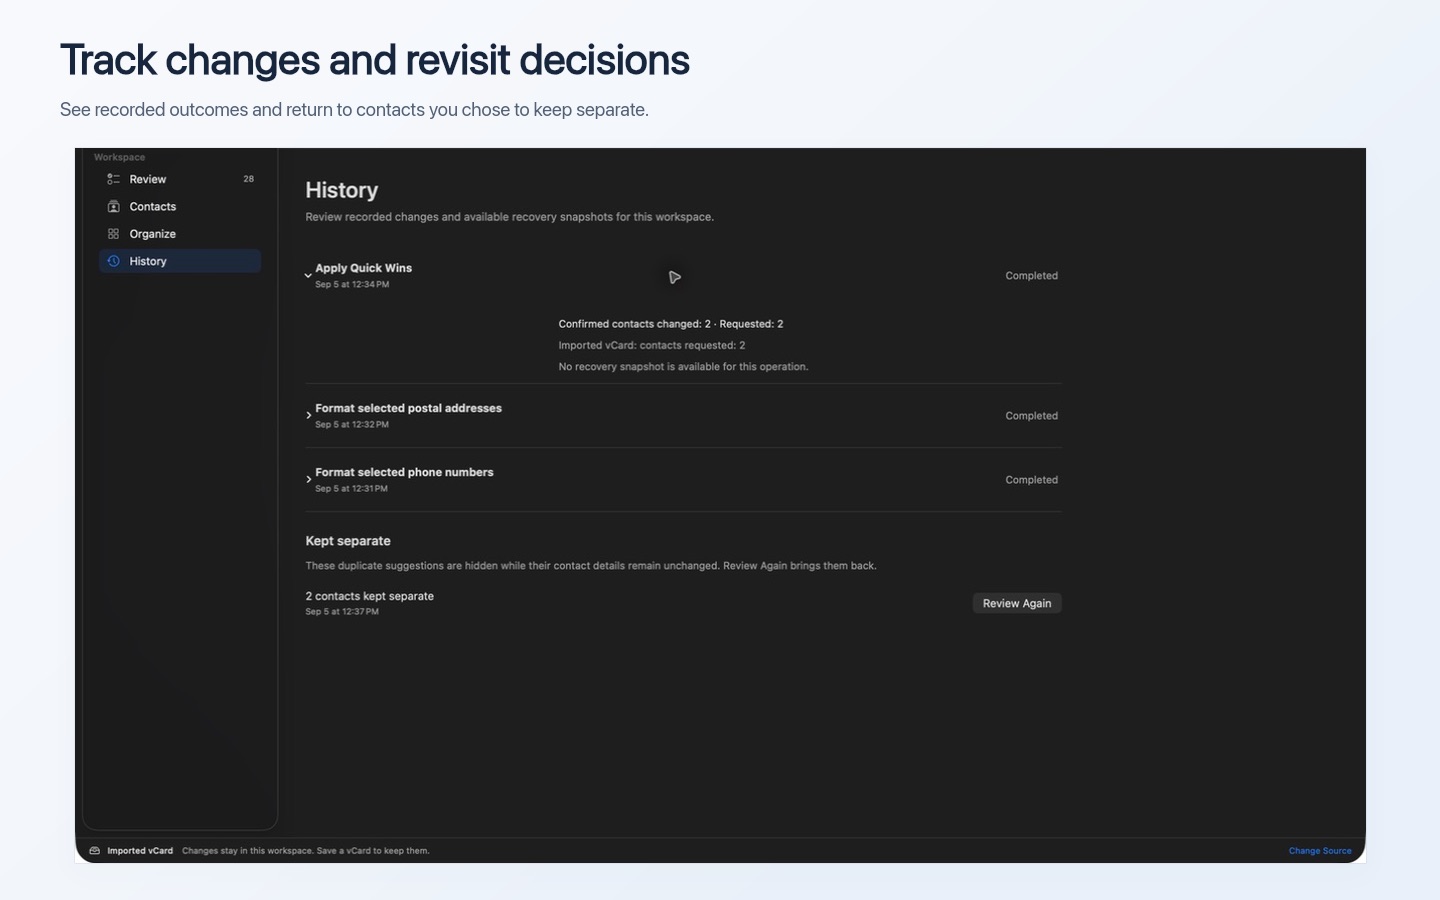The height and width of the screenshot is (900, 1440).
Task: Click the Review Again button
Action: pyautogui.click(x=1017, y=603)
